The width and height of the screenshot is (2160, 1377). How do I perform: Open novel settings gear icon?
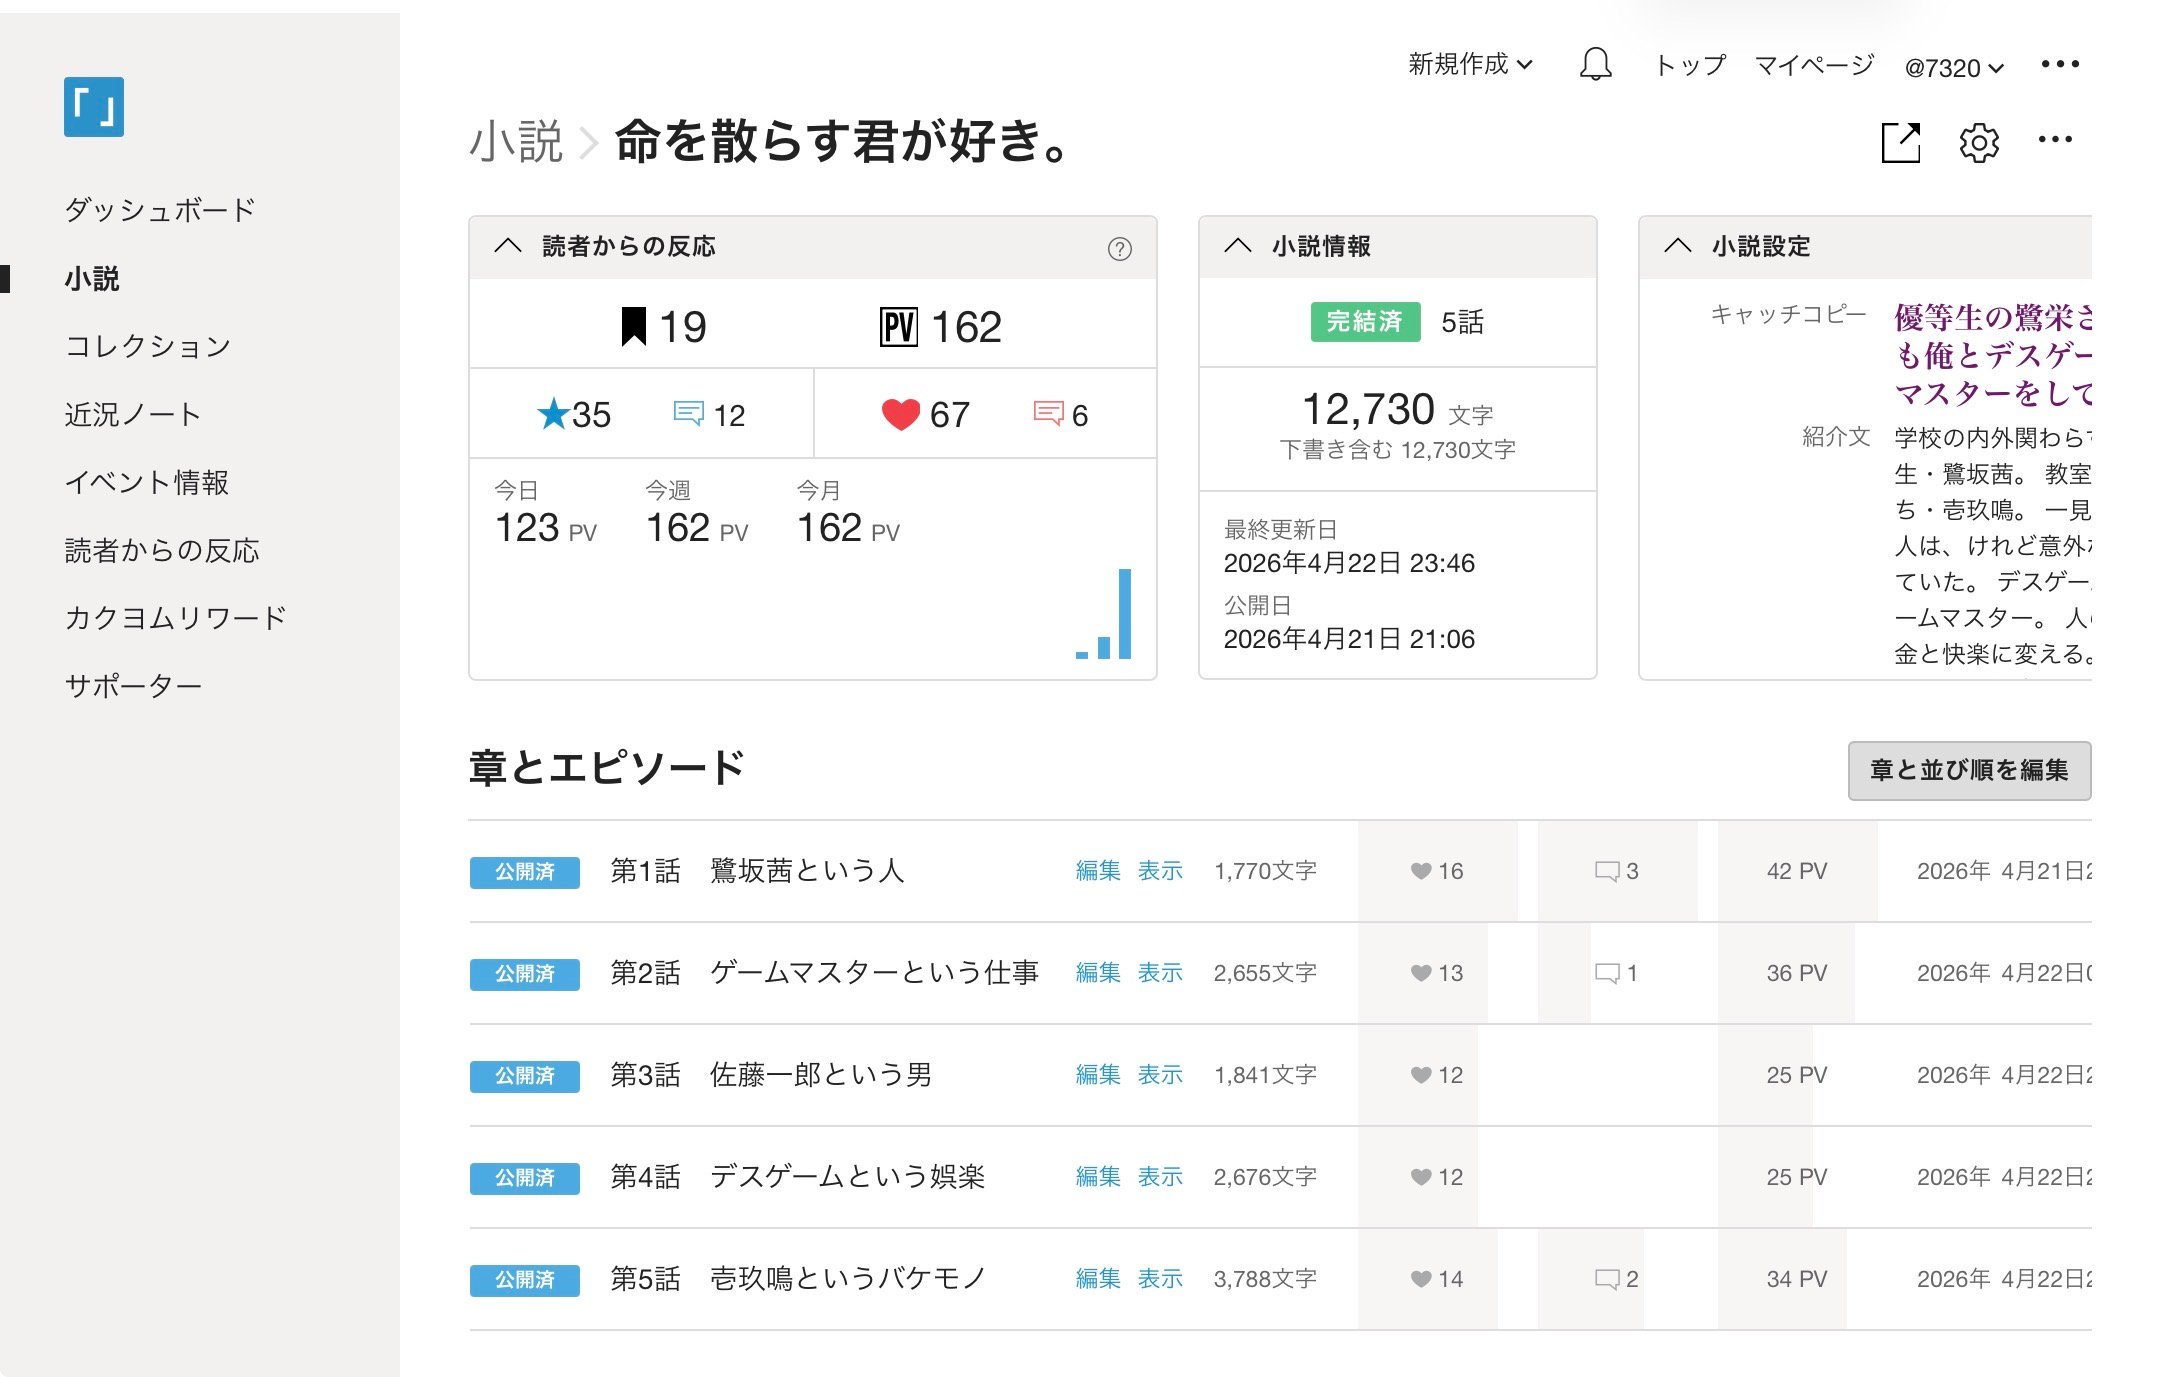1978,143
